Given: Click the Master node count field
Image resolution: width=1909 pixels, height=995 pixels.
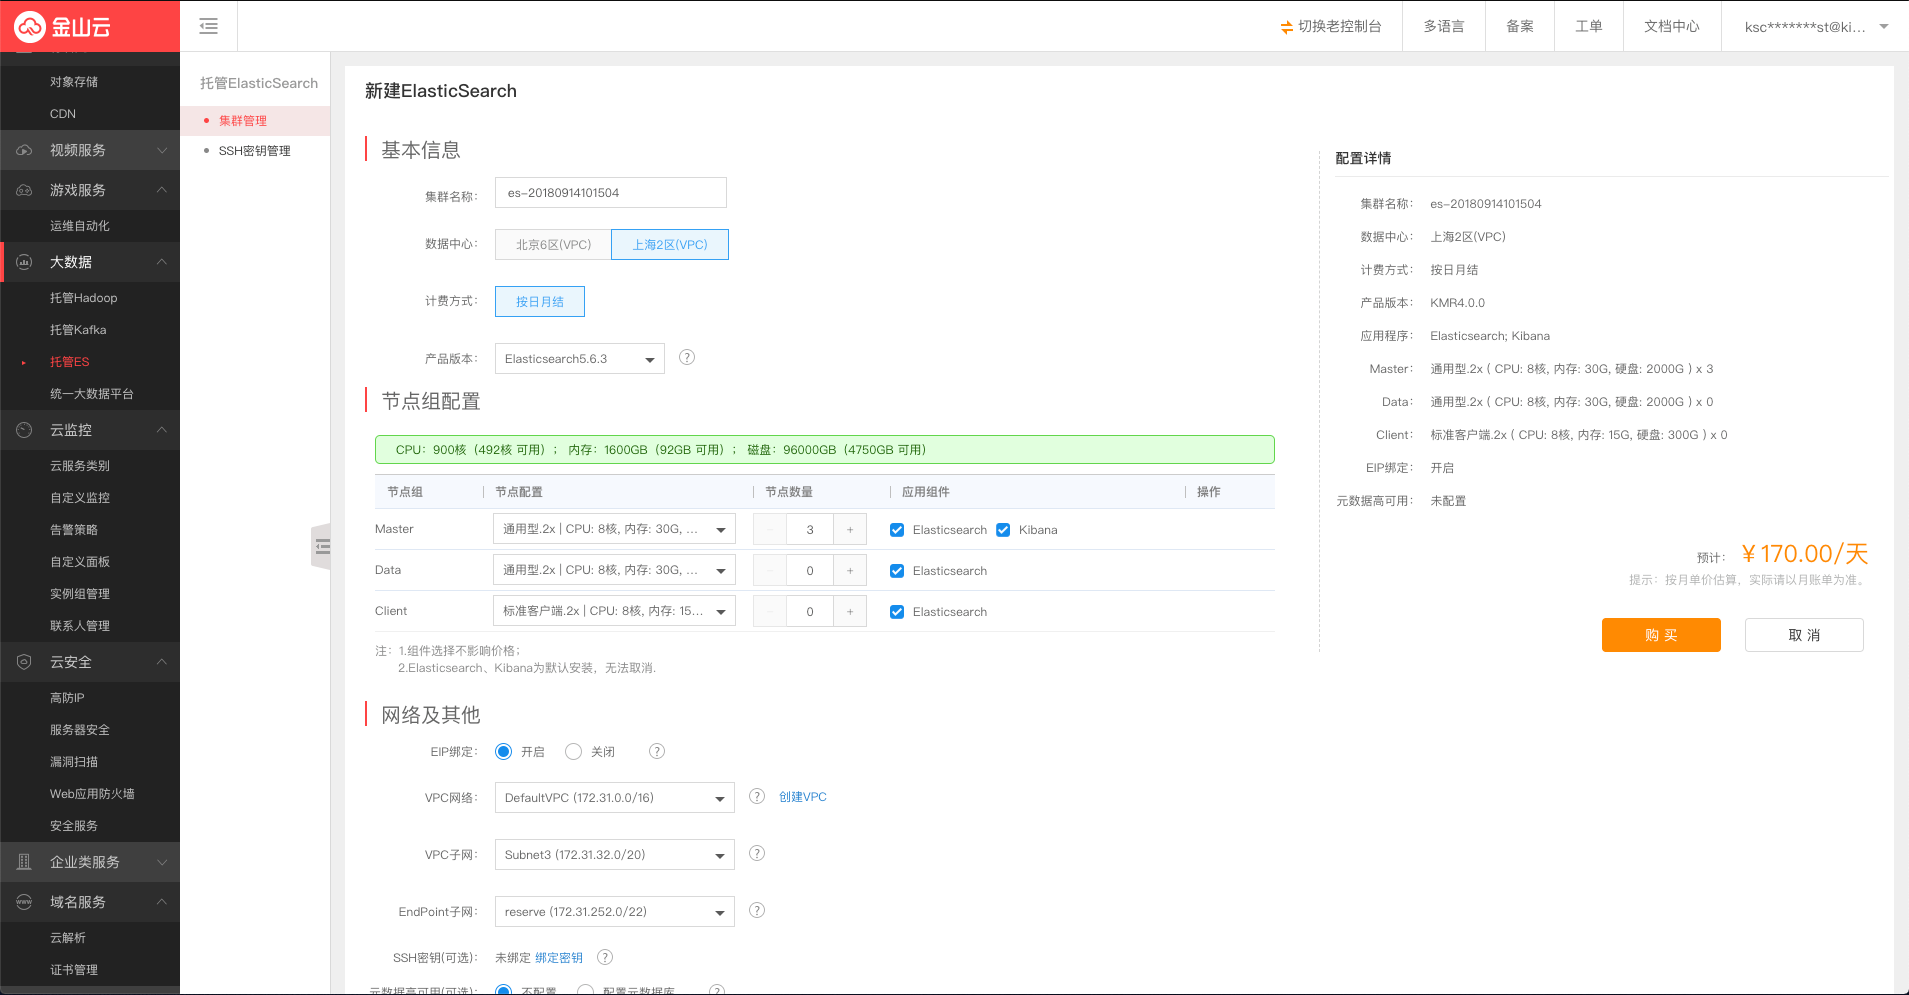Looking at the screenshot, I should tap(810, 529).
